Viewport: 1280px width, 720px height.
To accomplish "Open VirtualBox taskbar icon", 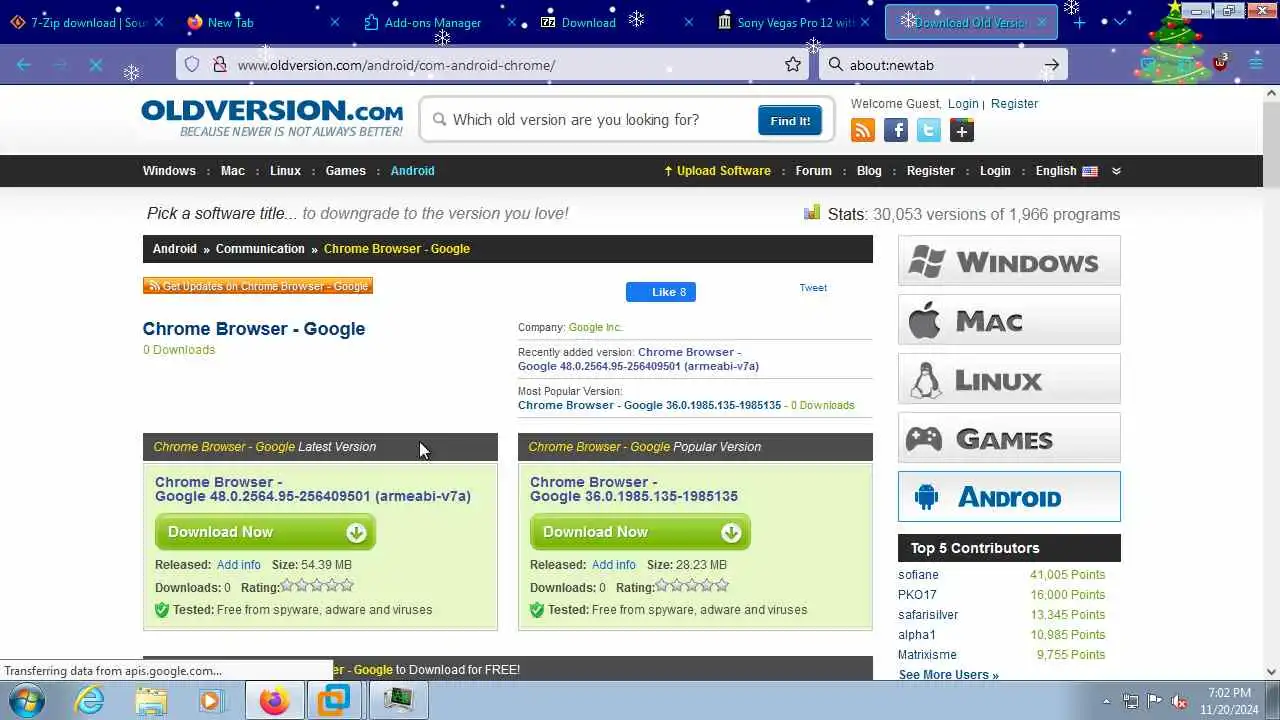I will [334, 700].
